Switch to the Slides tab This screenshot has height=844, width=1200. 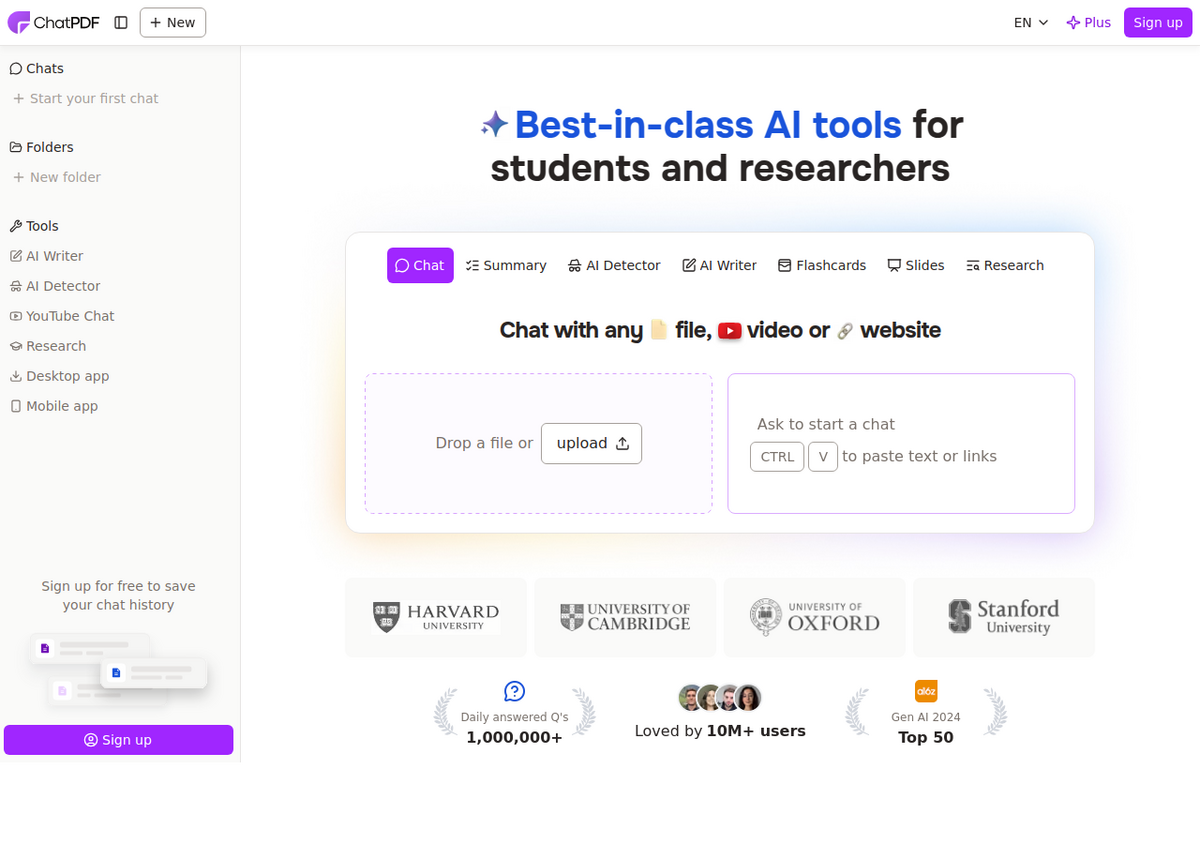pyautogui.click(x=916, y=265)
